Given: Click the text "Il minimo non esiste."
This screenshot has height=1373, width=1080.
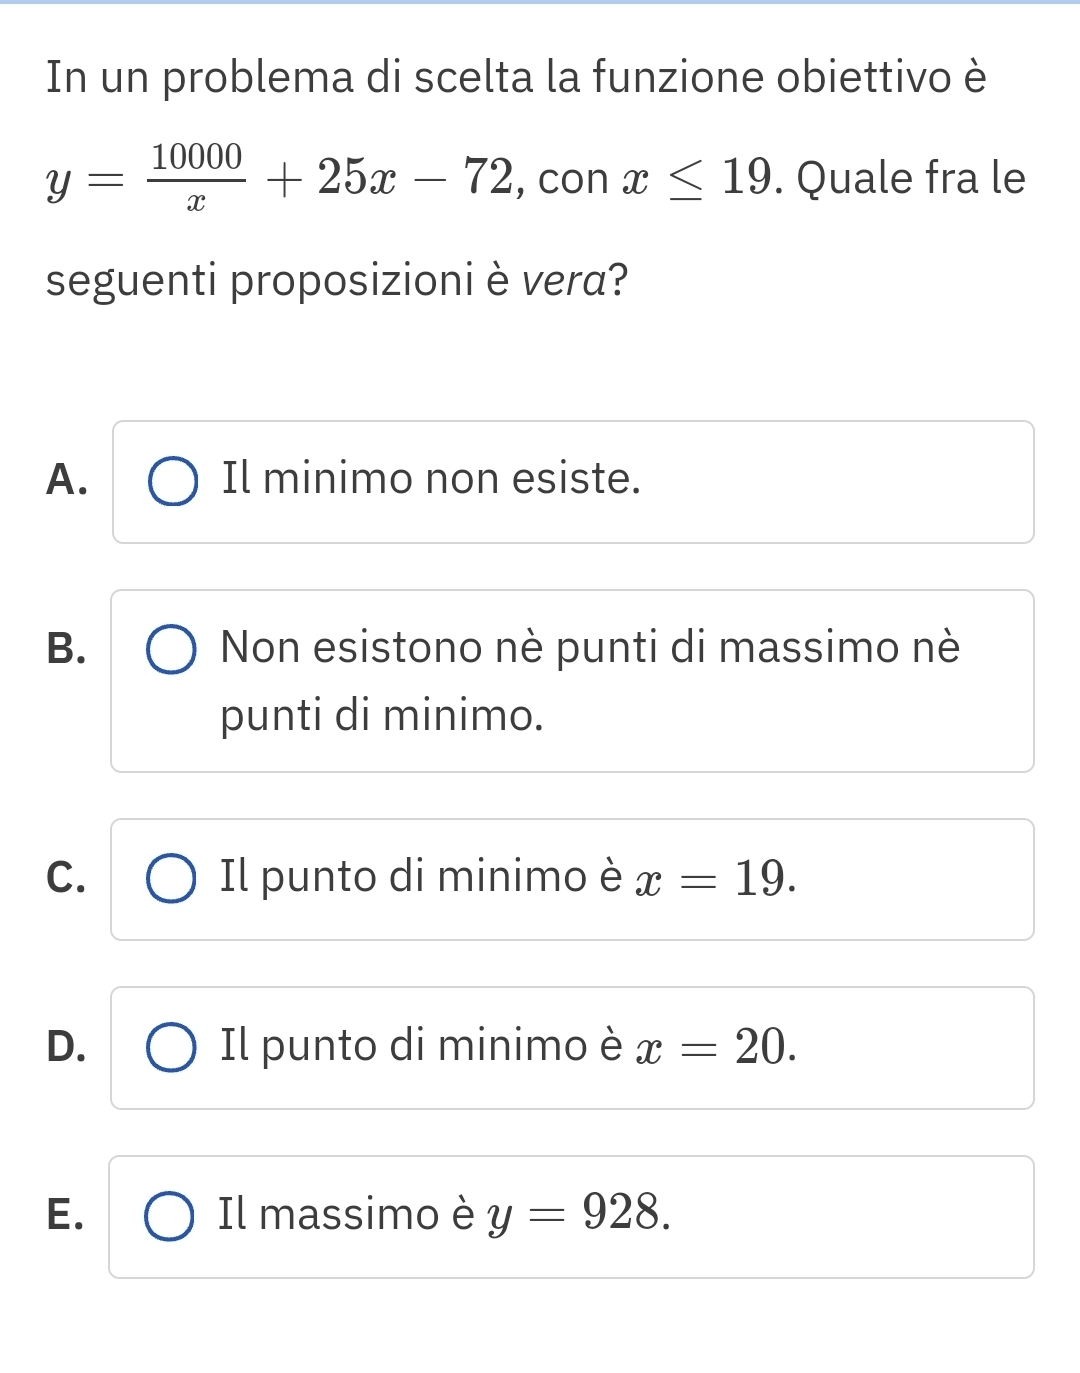Looking at the screenshot, I should click(x=431, y=479).
